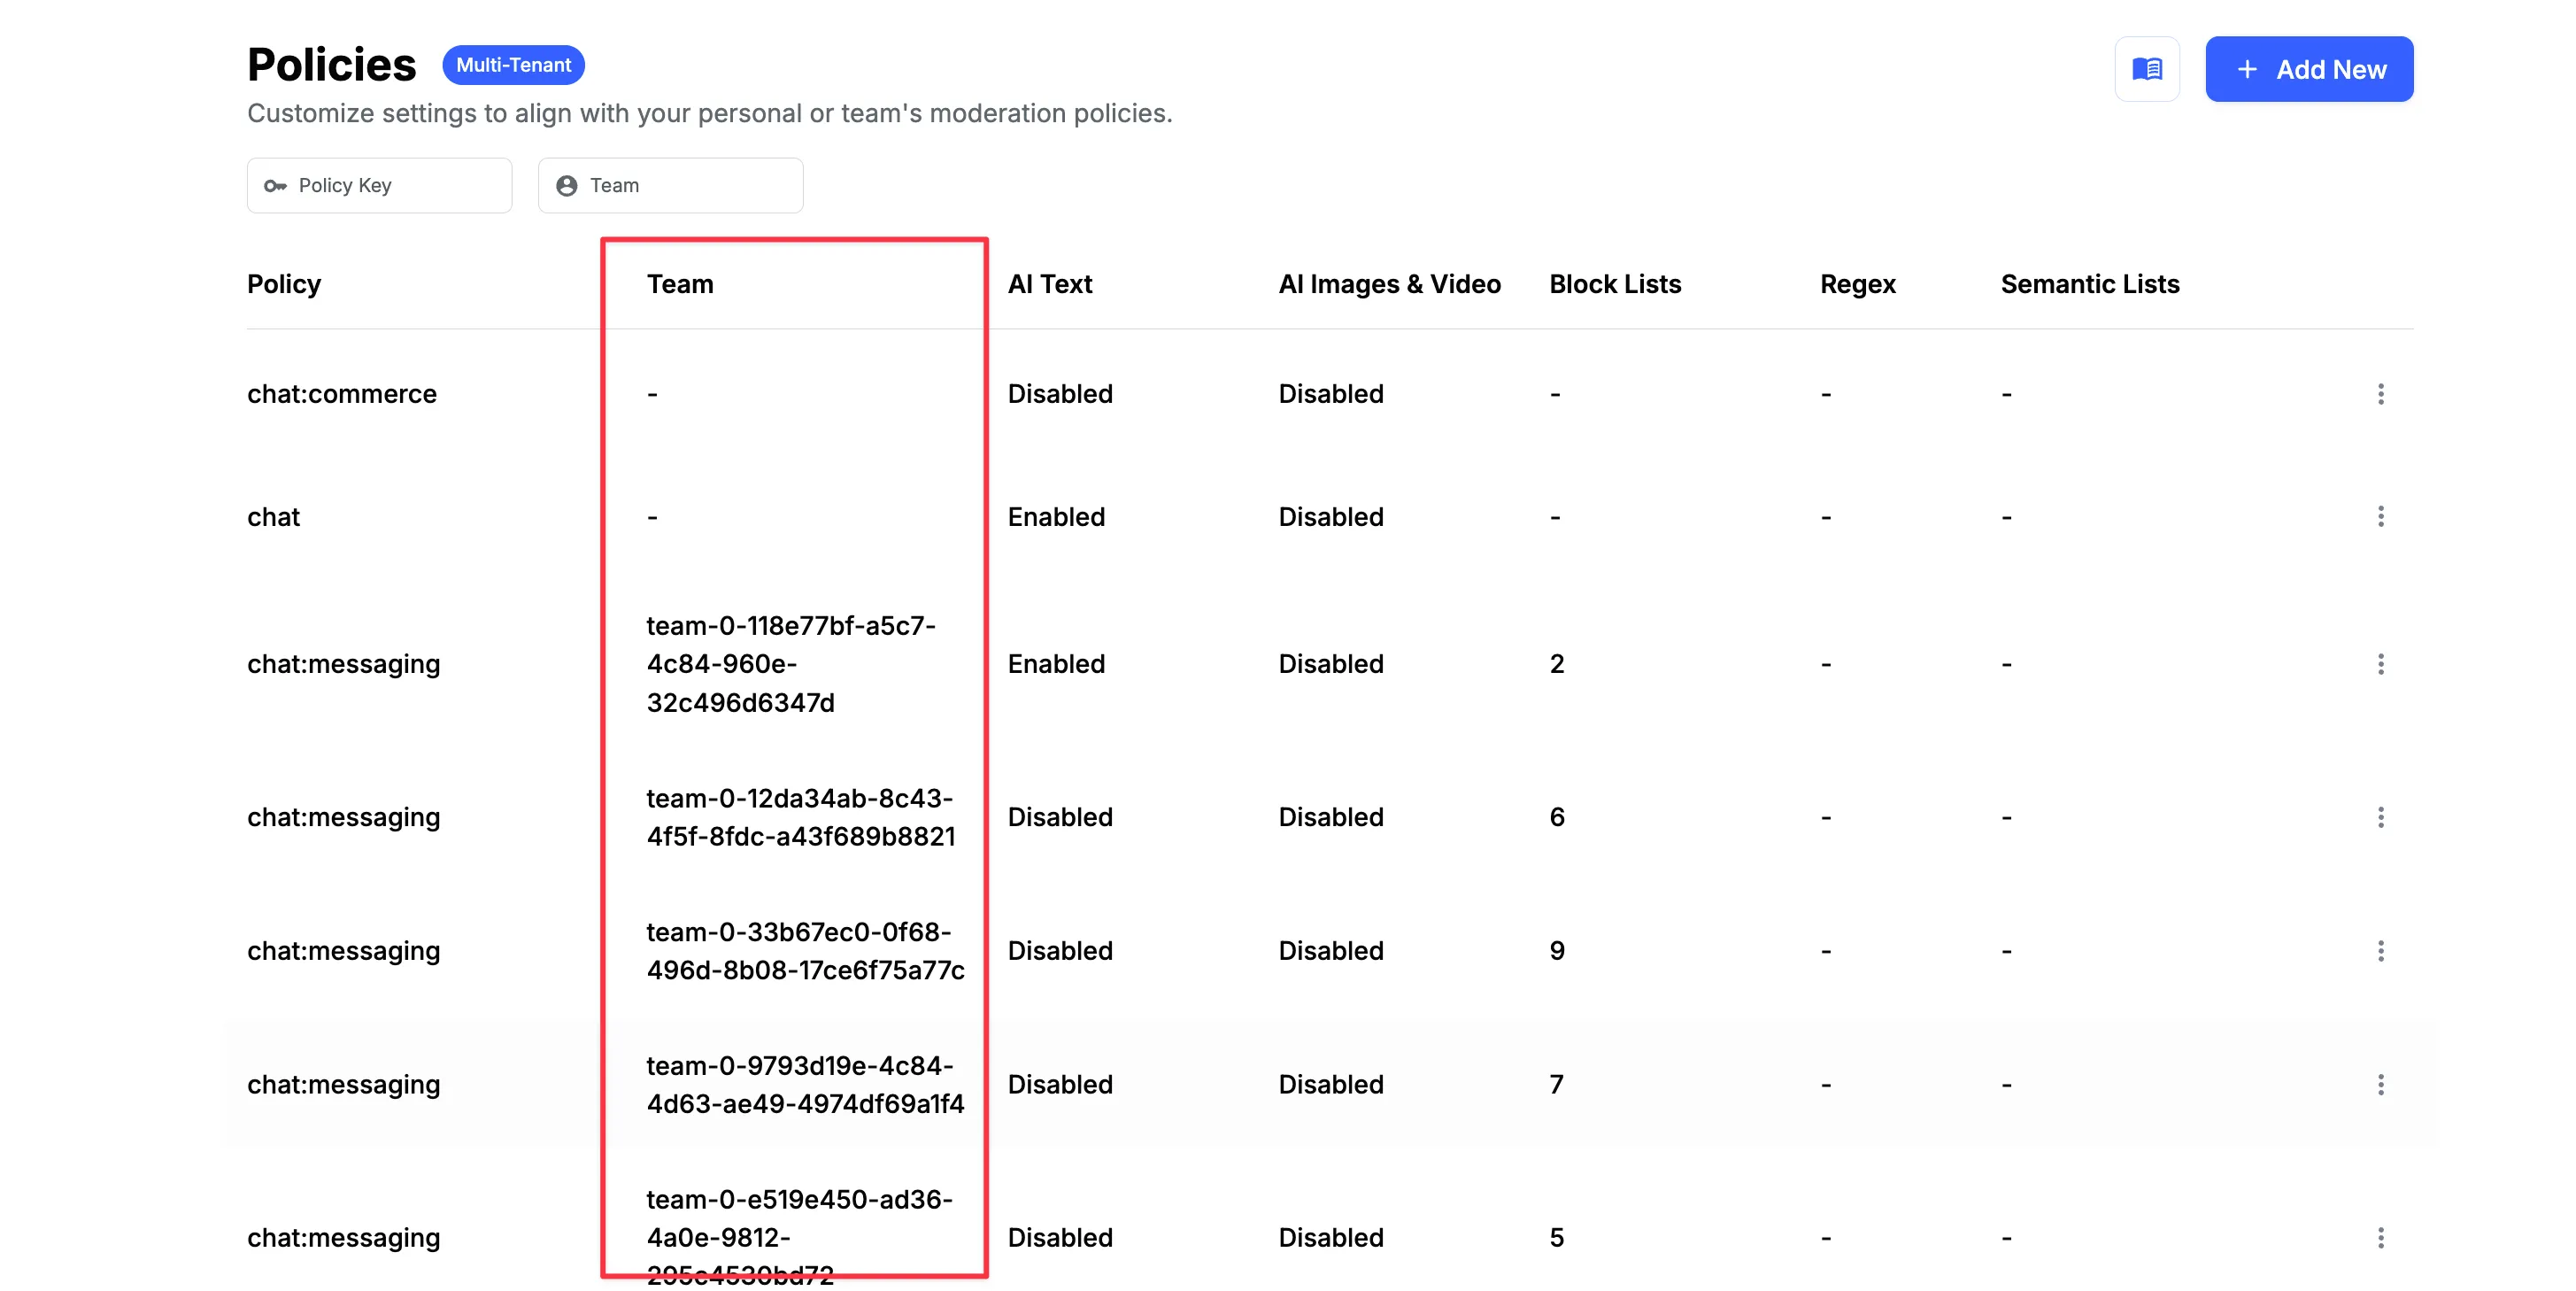This screenshot has width=2576, height=1291.
Task: Click the Block Lists value 9 for team-0-33b67ec0
Action: pyautogui.click(x=1556, y=950)
